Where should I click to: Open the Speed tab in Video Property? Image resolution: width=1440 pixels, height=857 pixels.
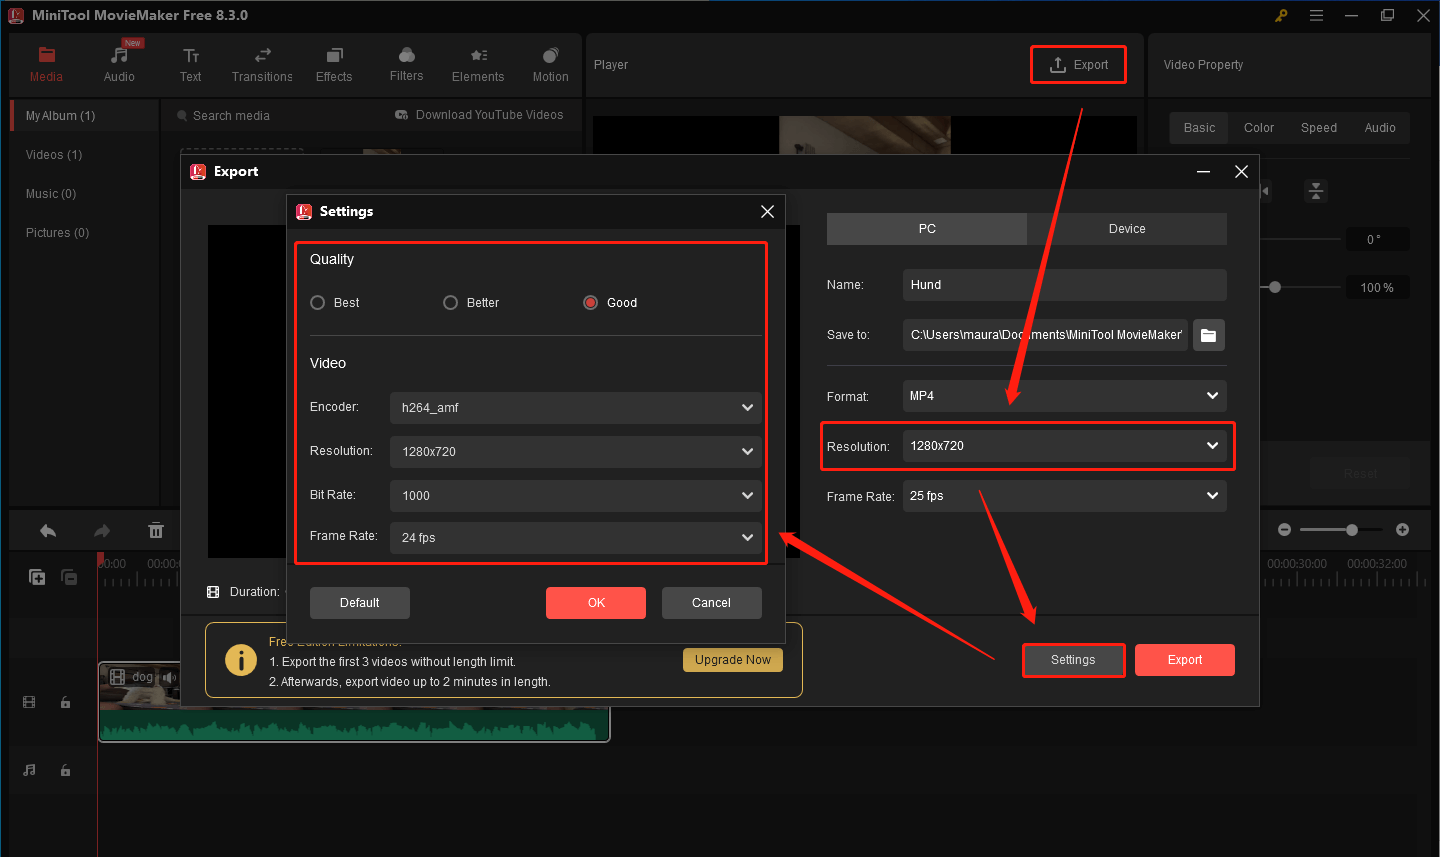tap(1319, 128)
